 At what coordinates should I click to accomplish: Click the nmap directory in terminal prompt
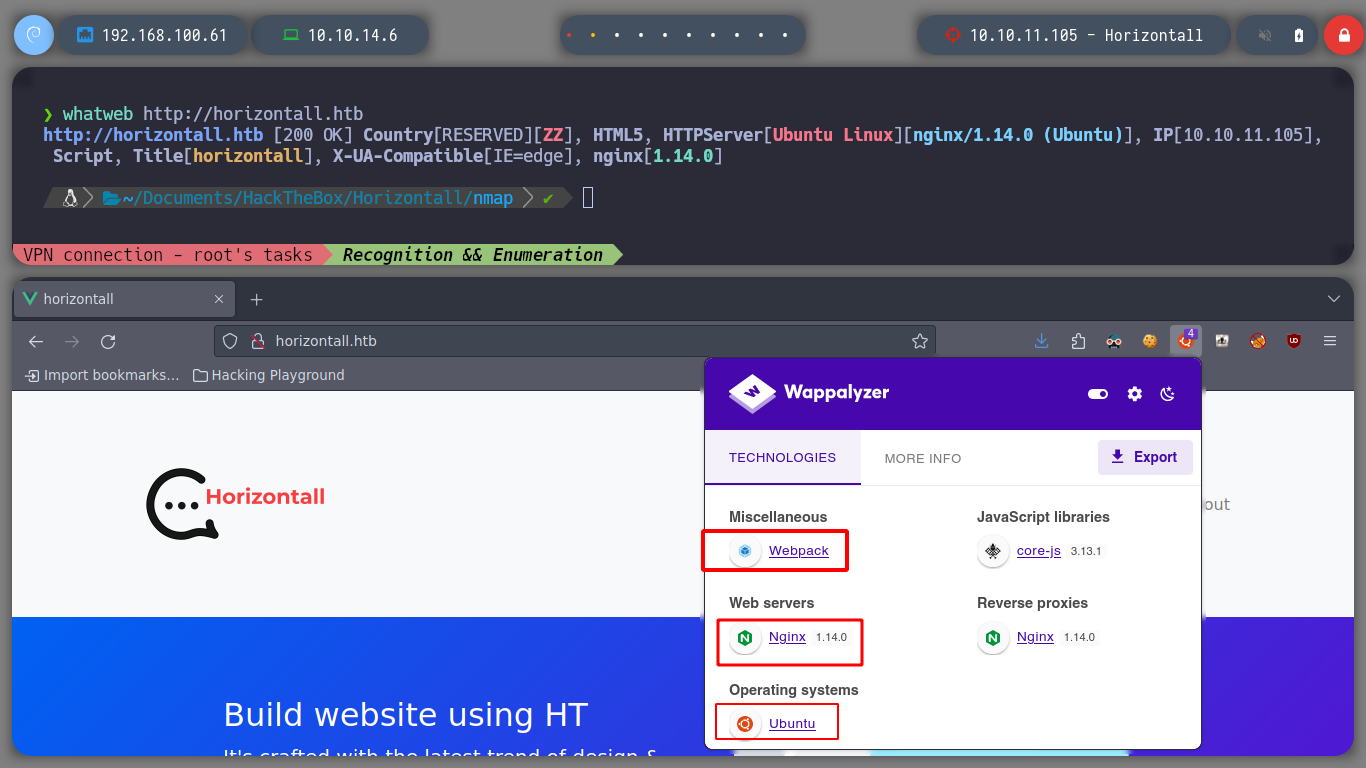492,198
